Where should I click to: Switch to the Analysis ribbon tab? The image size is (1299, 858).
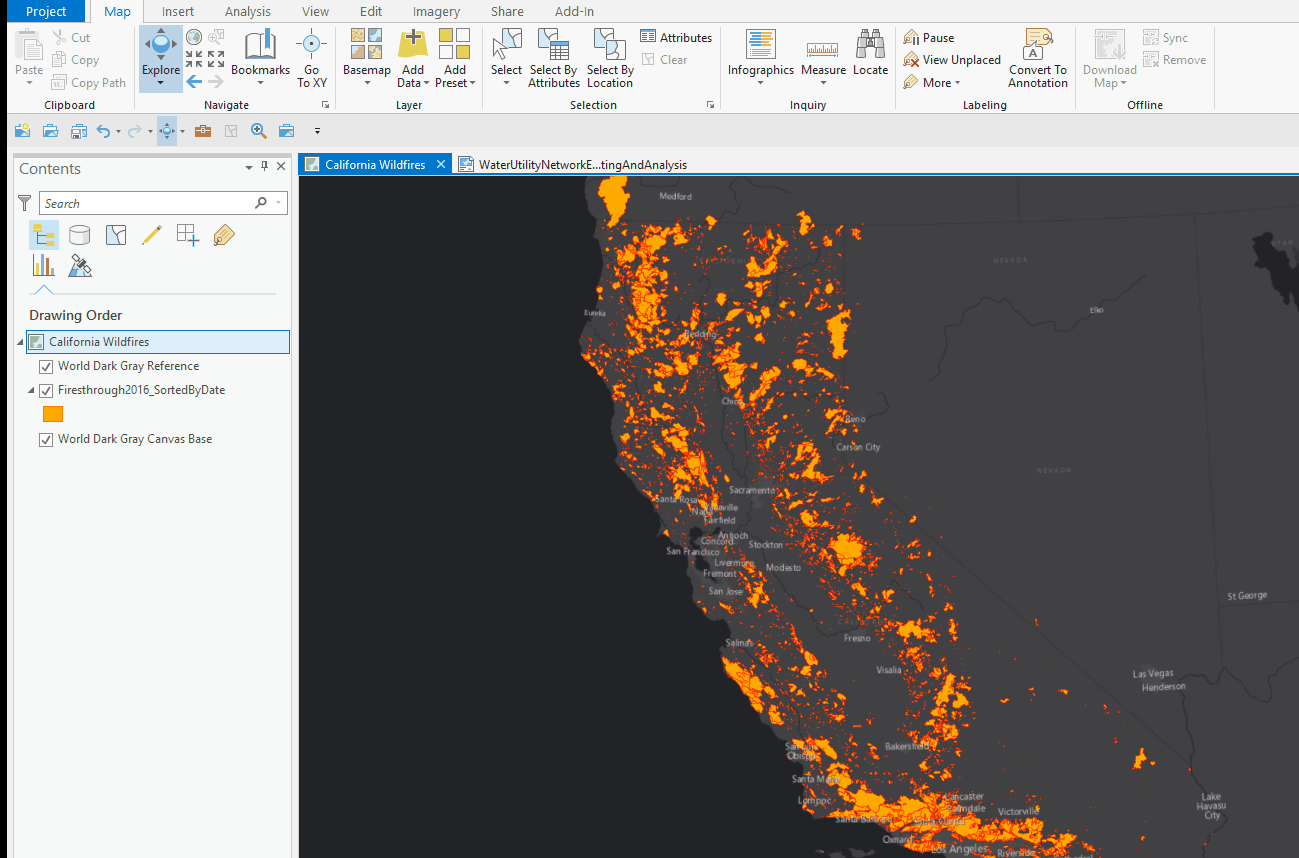(247, 12)
